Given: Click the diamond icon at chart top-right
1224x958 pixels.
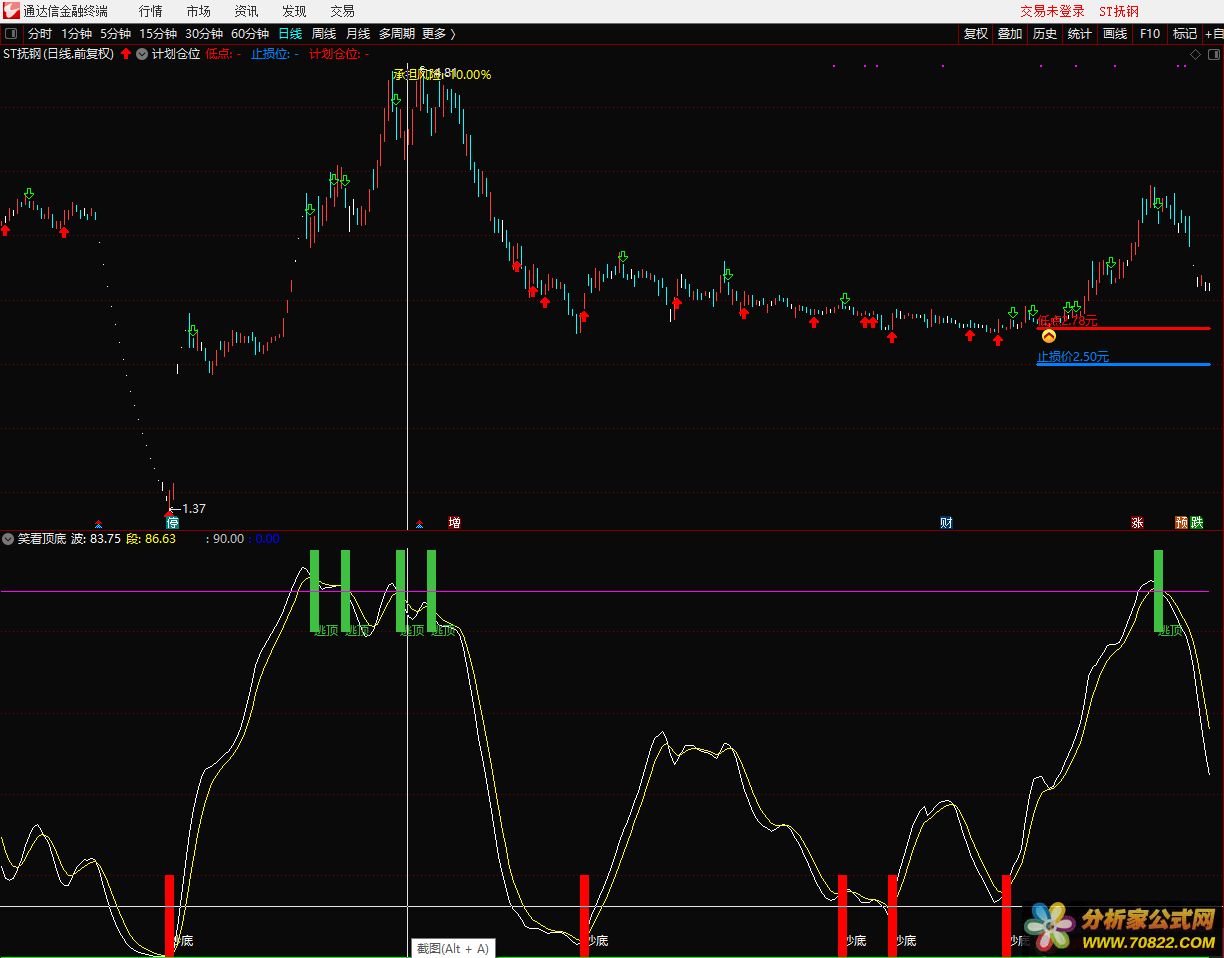Looking at the screenshot, I should point(1194,54).
